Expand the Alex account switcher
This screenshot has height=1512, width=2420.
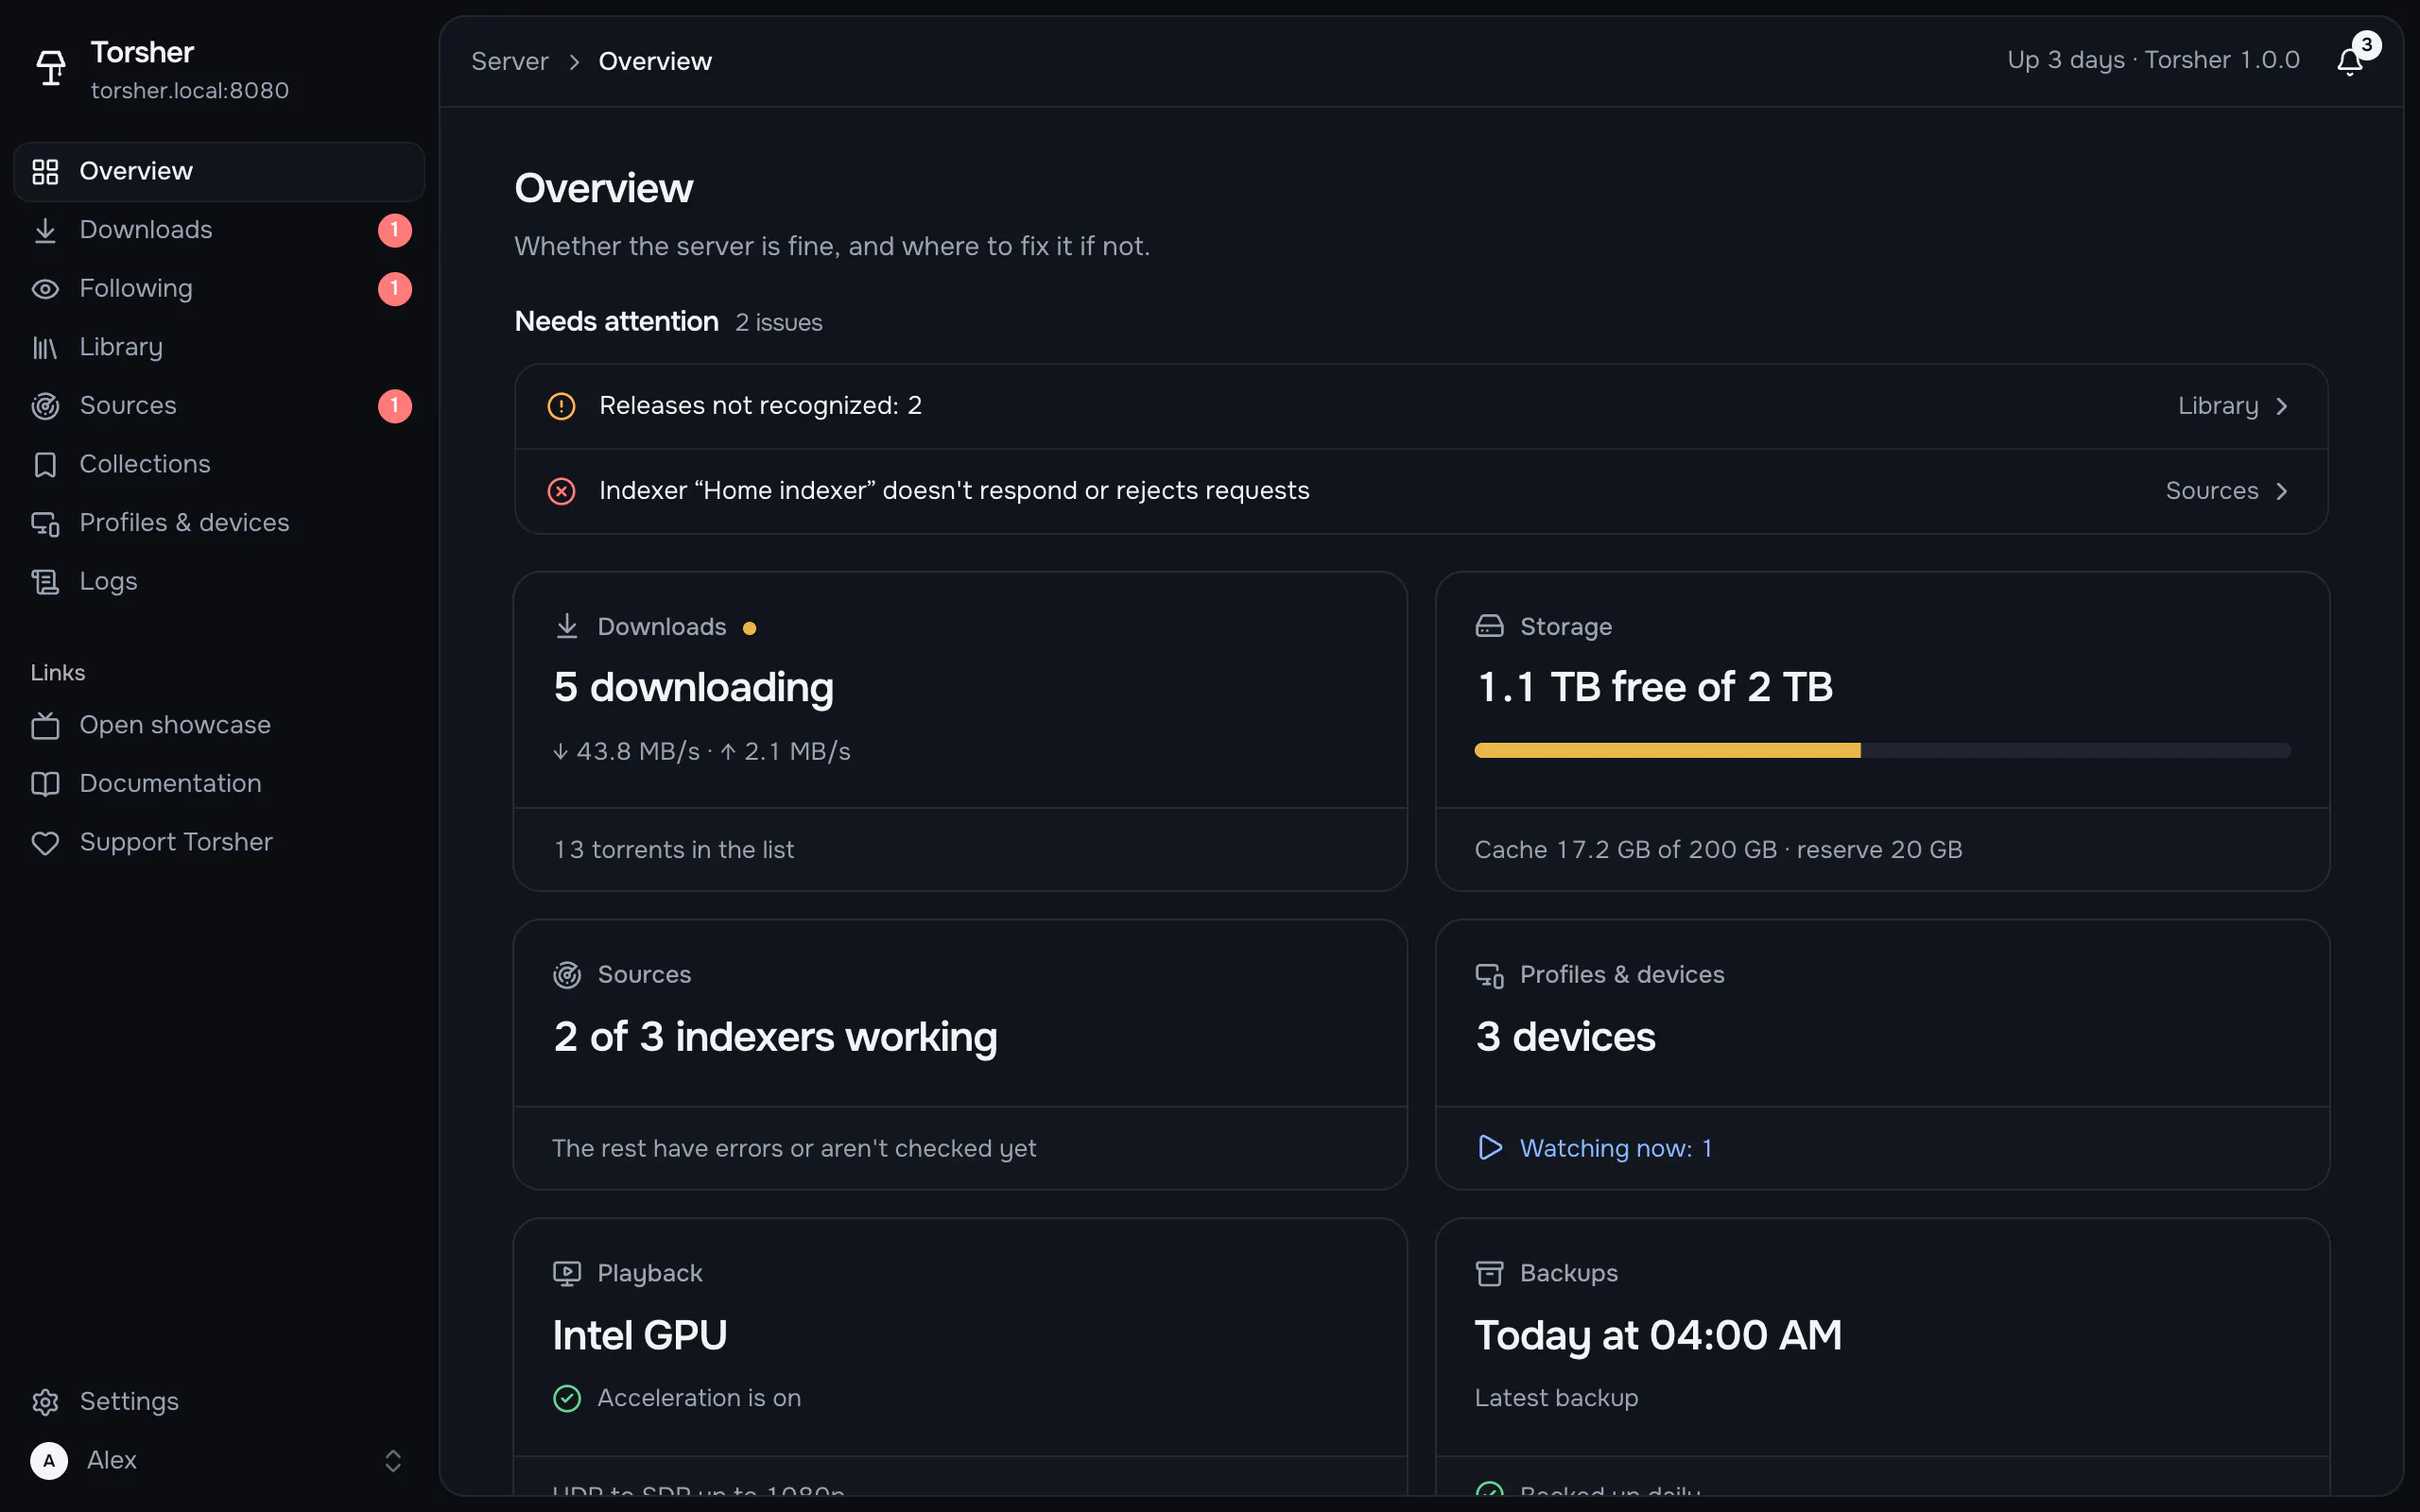[x=393, y=1461]
